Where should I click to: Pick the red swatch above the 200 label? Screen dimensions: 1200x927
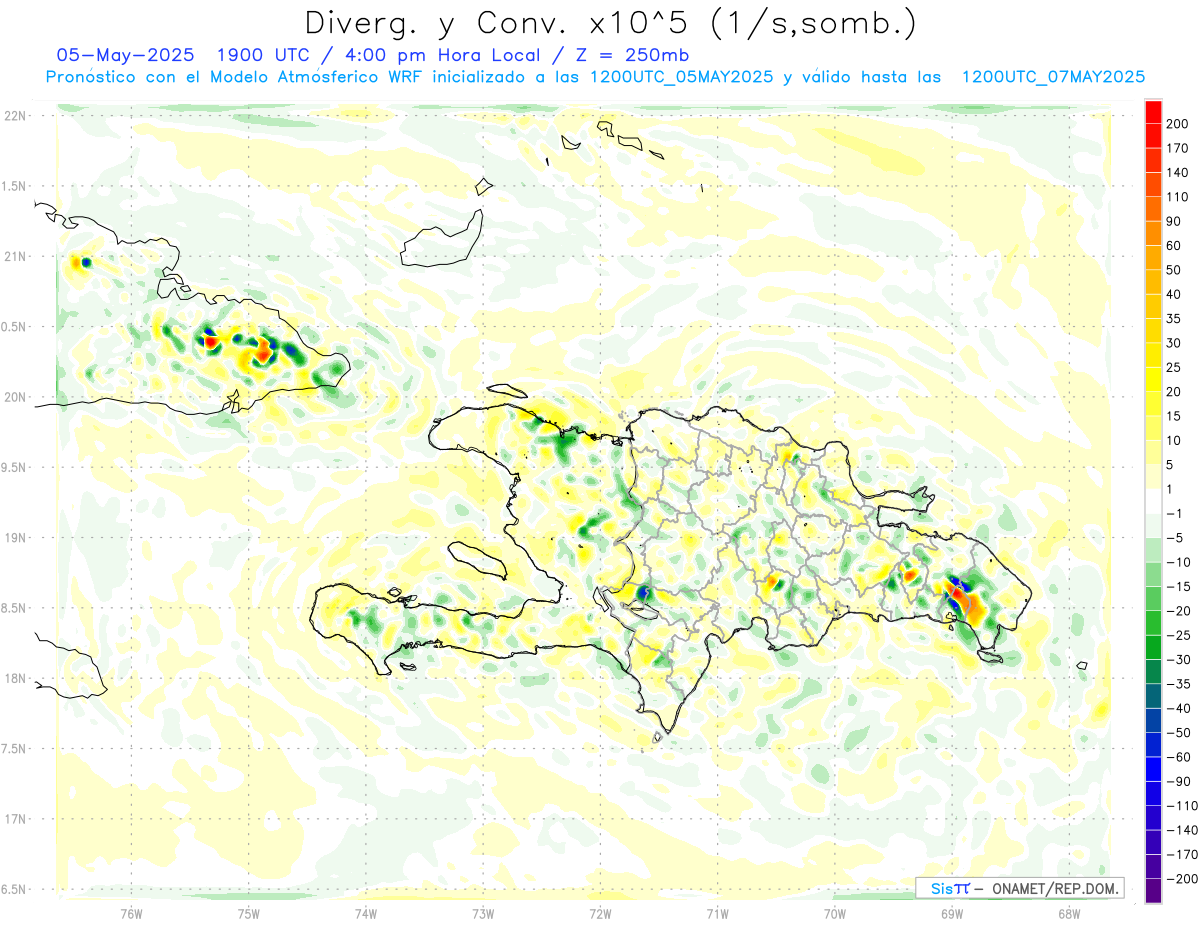point(1153,112)
